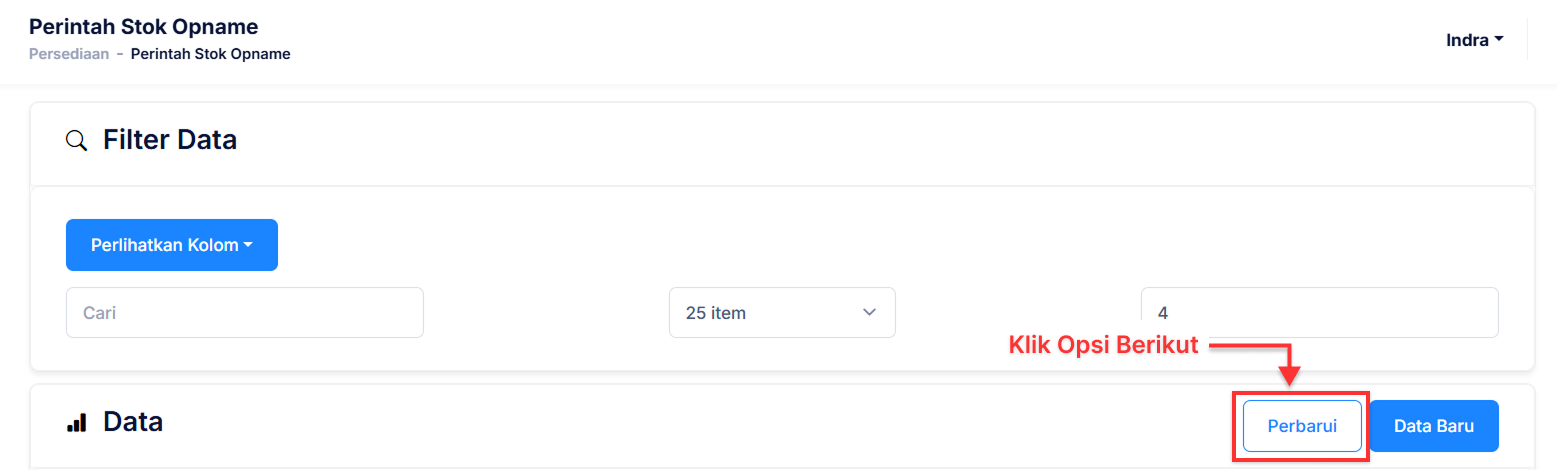The image size is (1557, 470).
Task: Focus the Cari search field
Action: click(245, 313)
